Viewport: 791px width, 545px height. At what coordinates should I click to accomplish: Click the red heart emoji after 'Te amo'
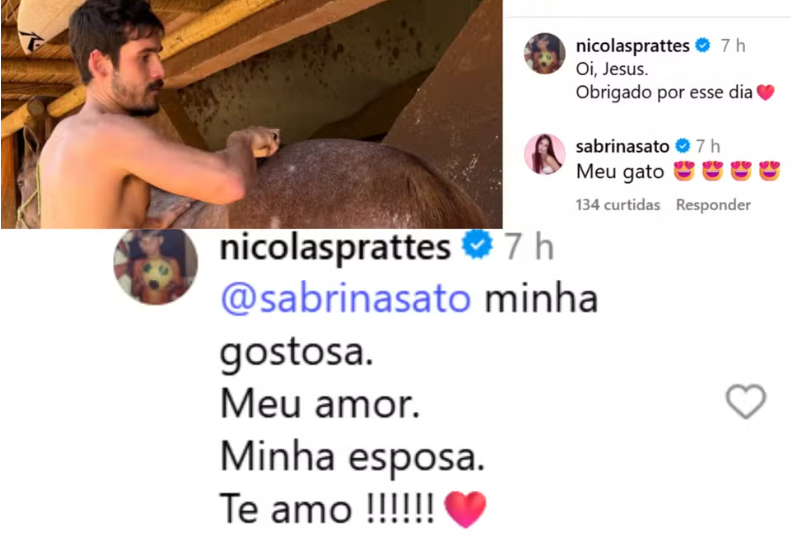(x=465, y=509)
